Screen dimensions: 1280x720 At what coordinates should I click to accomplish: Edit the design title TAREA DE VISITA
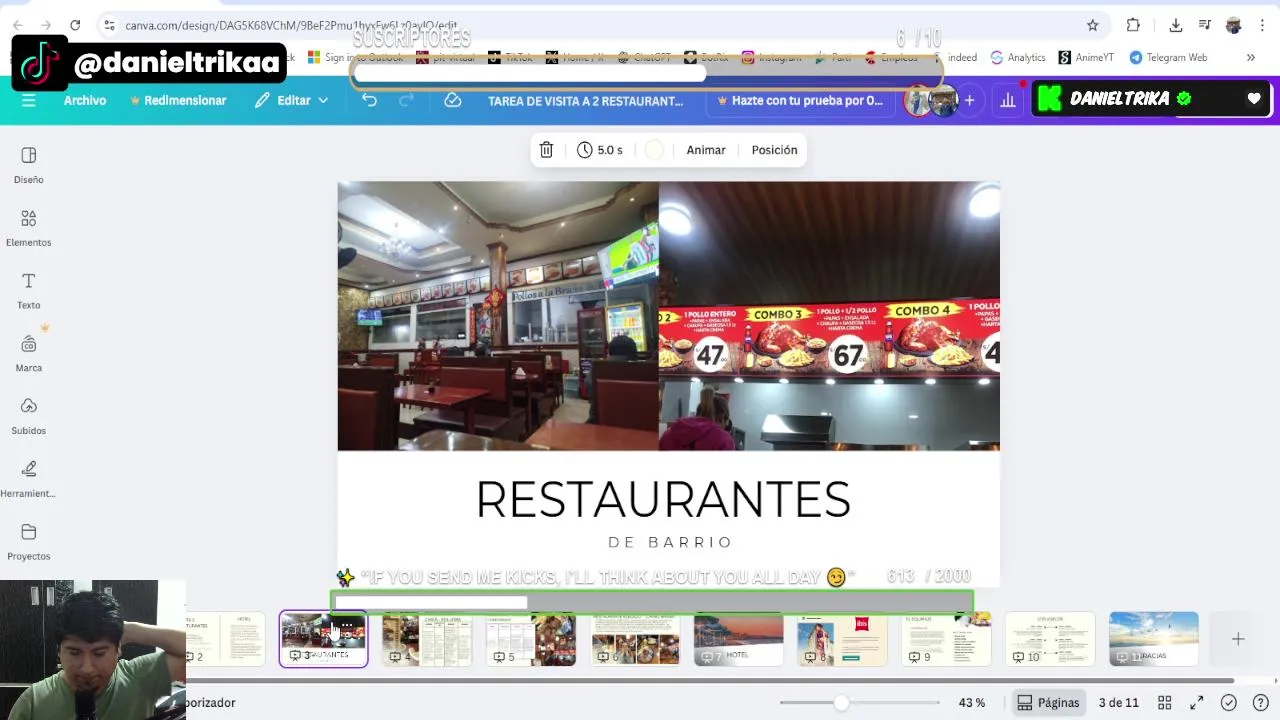point(585,101)
